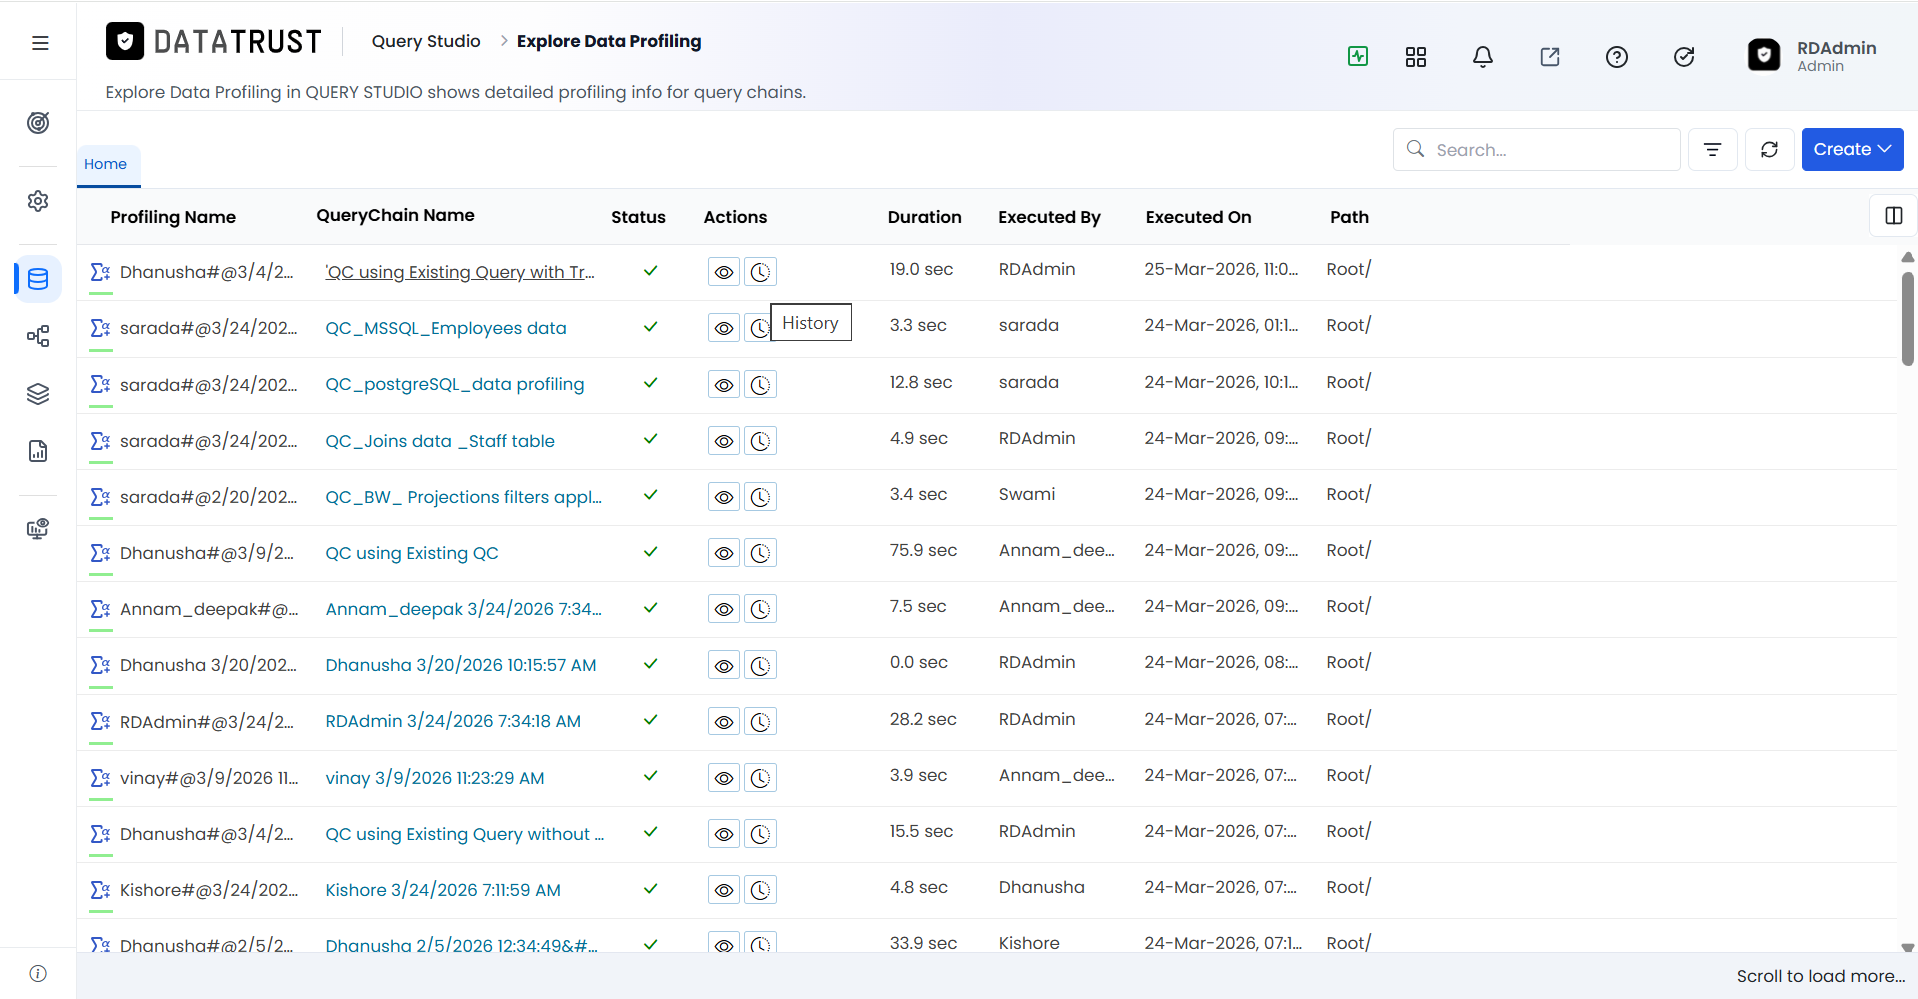Click the notifications bell icon

(1483, 57)
